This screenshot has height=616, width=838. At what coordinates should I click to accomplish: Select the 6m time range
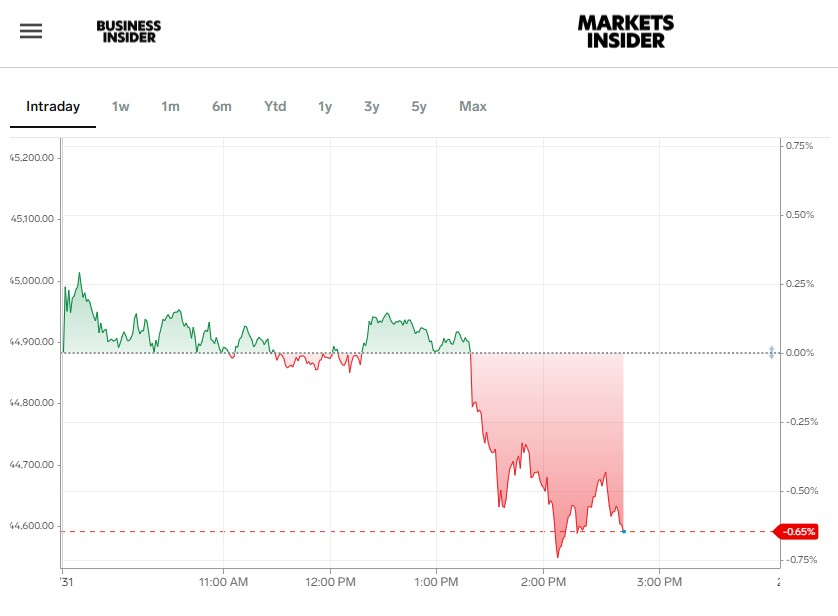pyautogui.click(x=222, y=106)
